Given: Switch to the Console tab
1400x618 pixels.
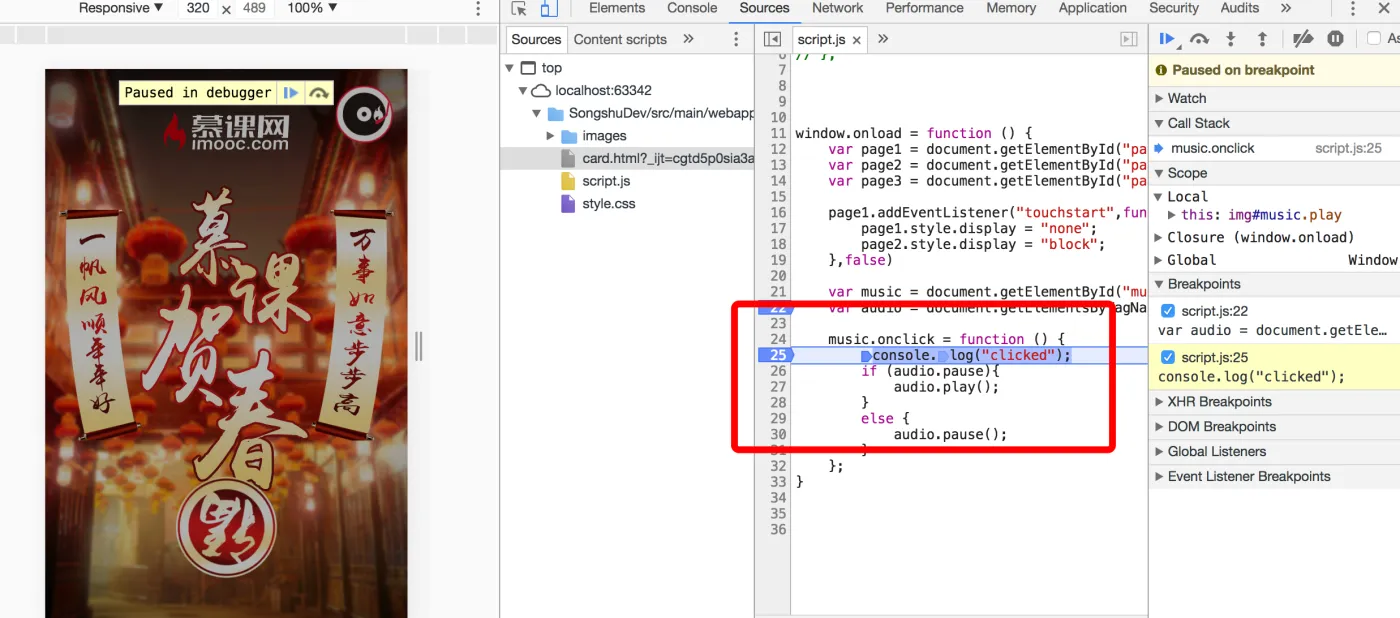Looking at the screenshot, I should coord(692,8).
